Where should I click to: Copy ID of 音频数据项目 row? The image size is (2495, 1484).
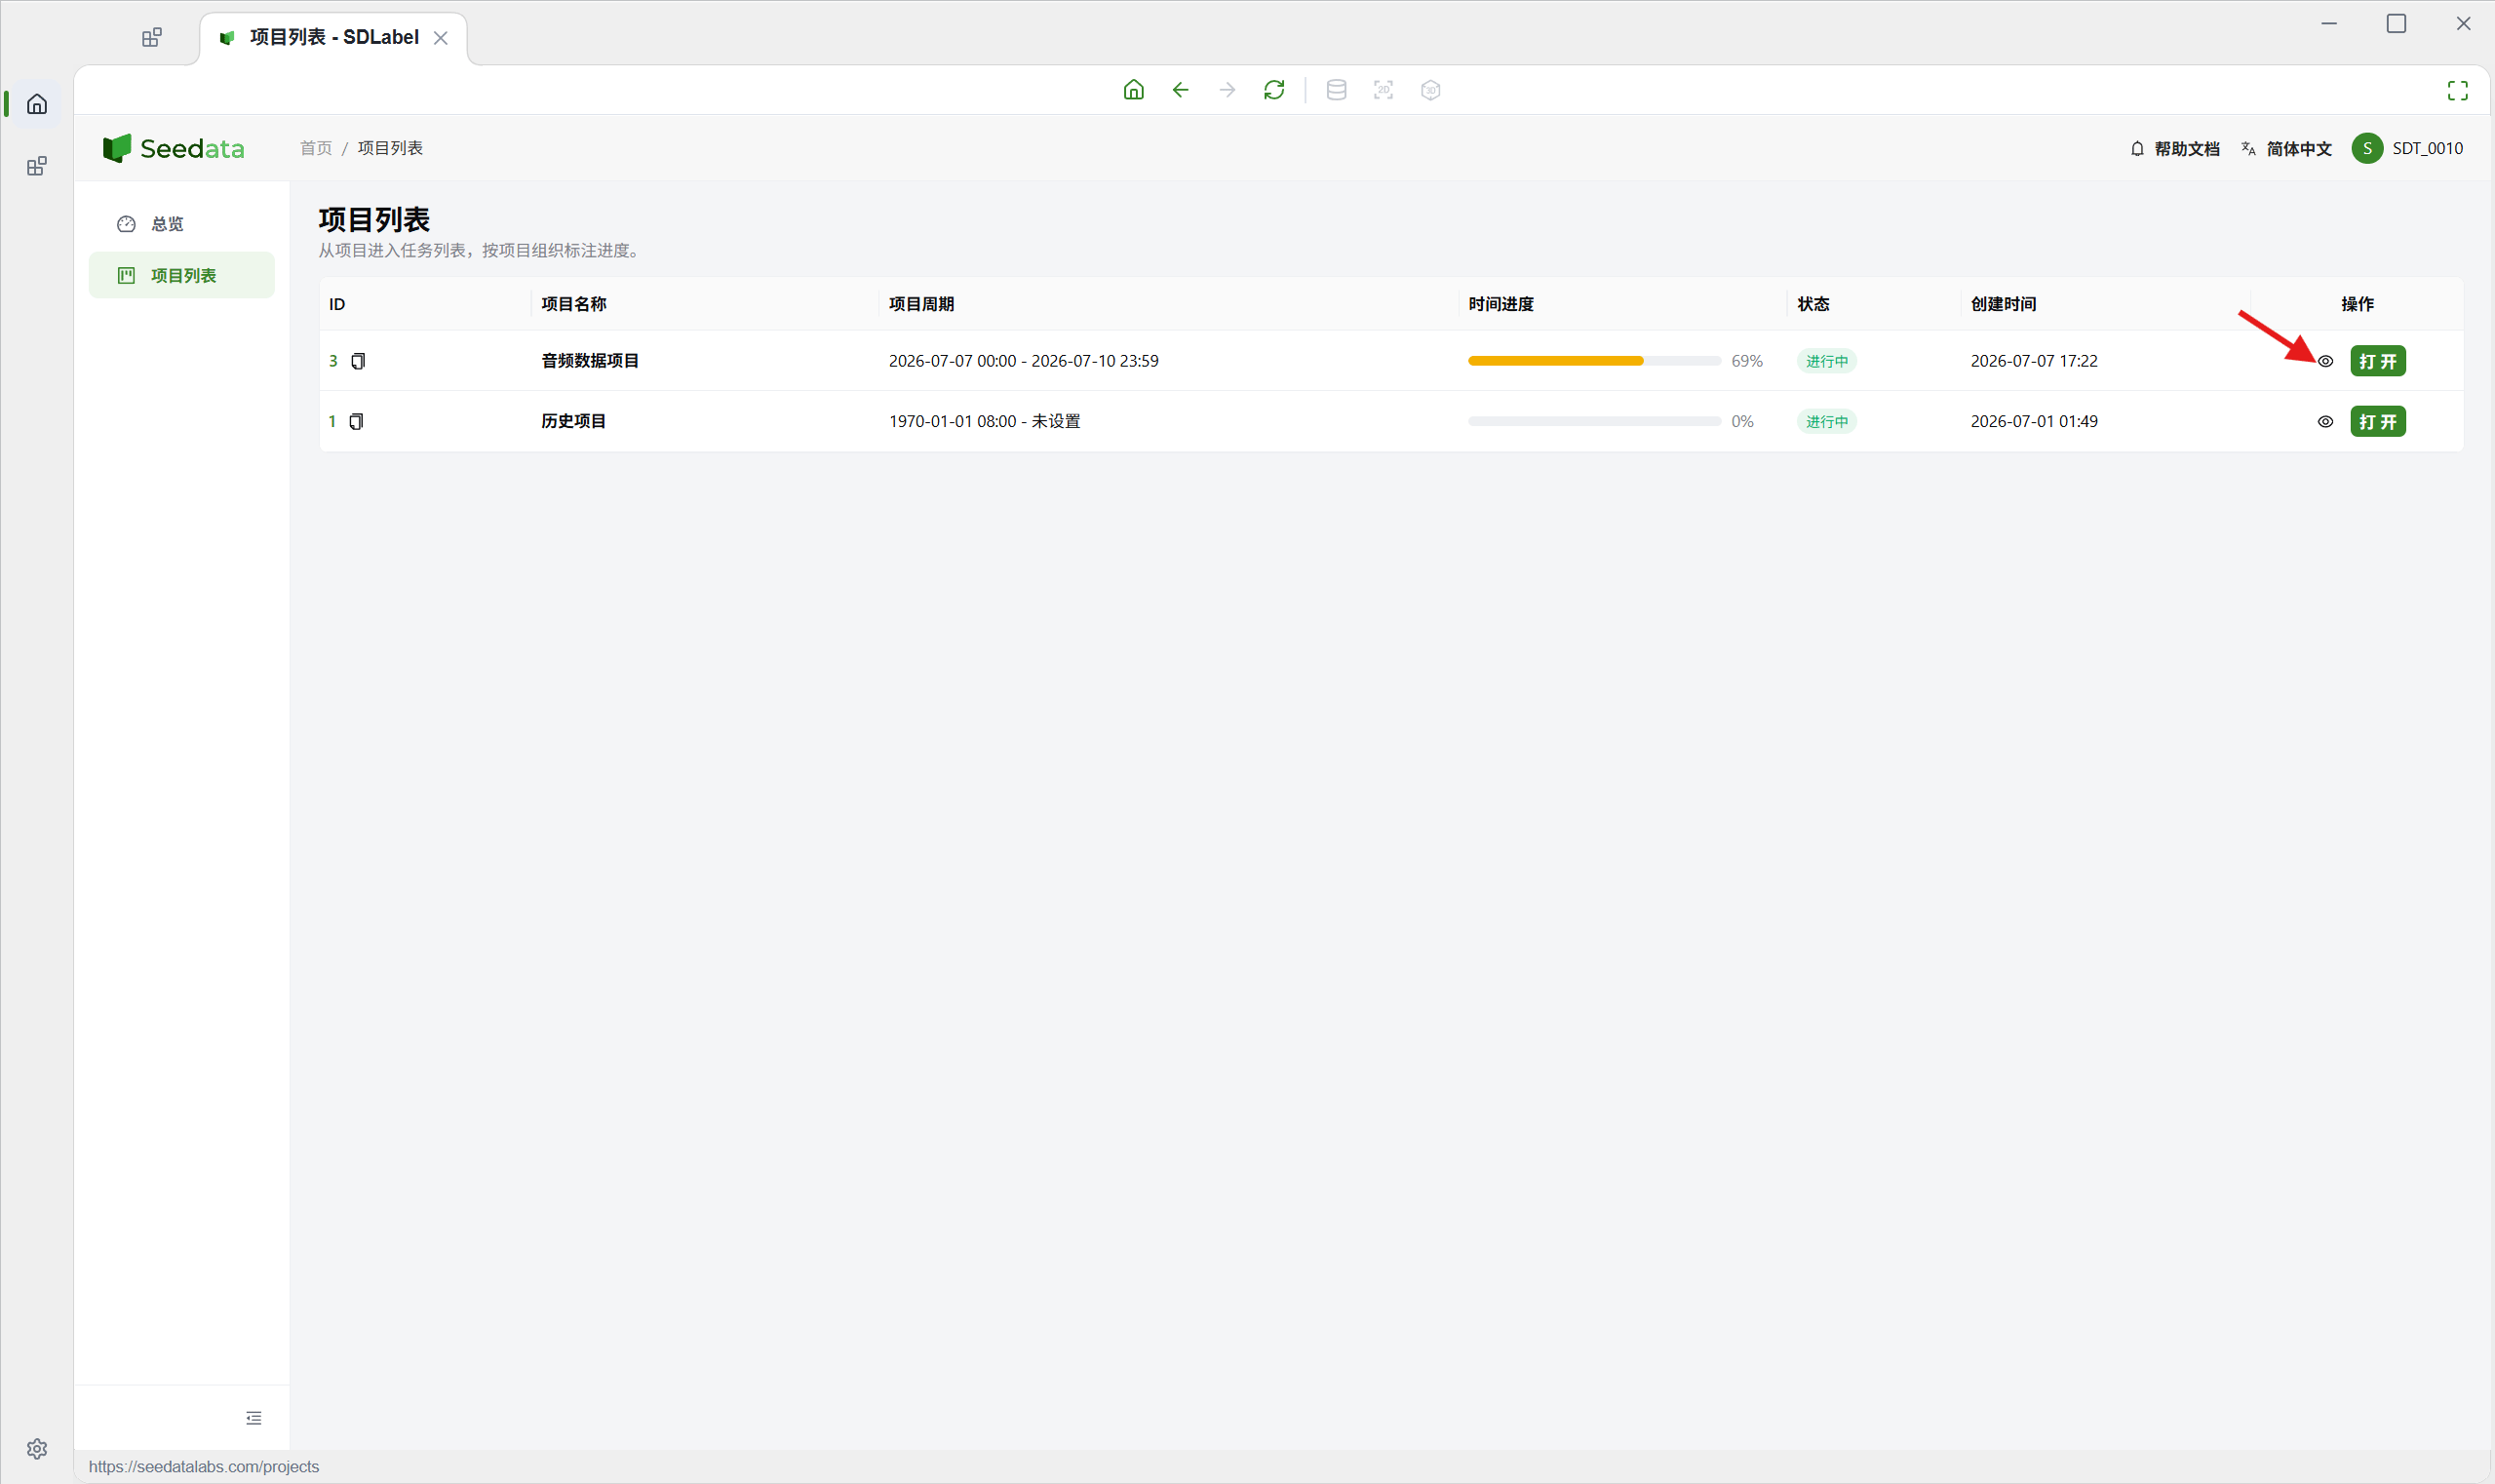[358, 361]
